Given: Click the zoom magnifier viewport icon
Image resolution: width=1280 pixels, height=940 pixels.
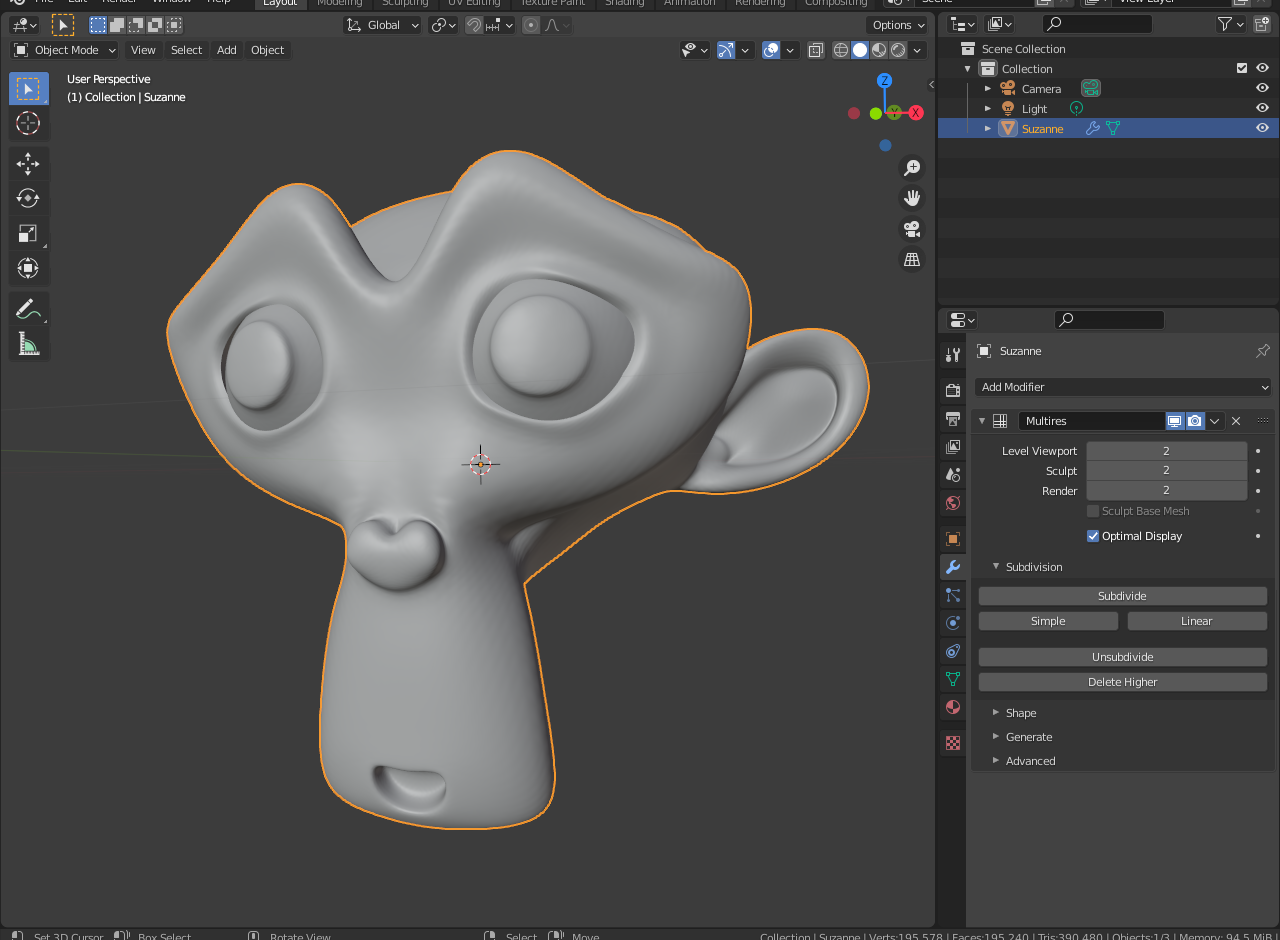Looking at the screenshot, I should pyautogui.click(x=911, y=167).
